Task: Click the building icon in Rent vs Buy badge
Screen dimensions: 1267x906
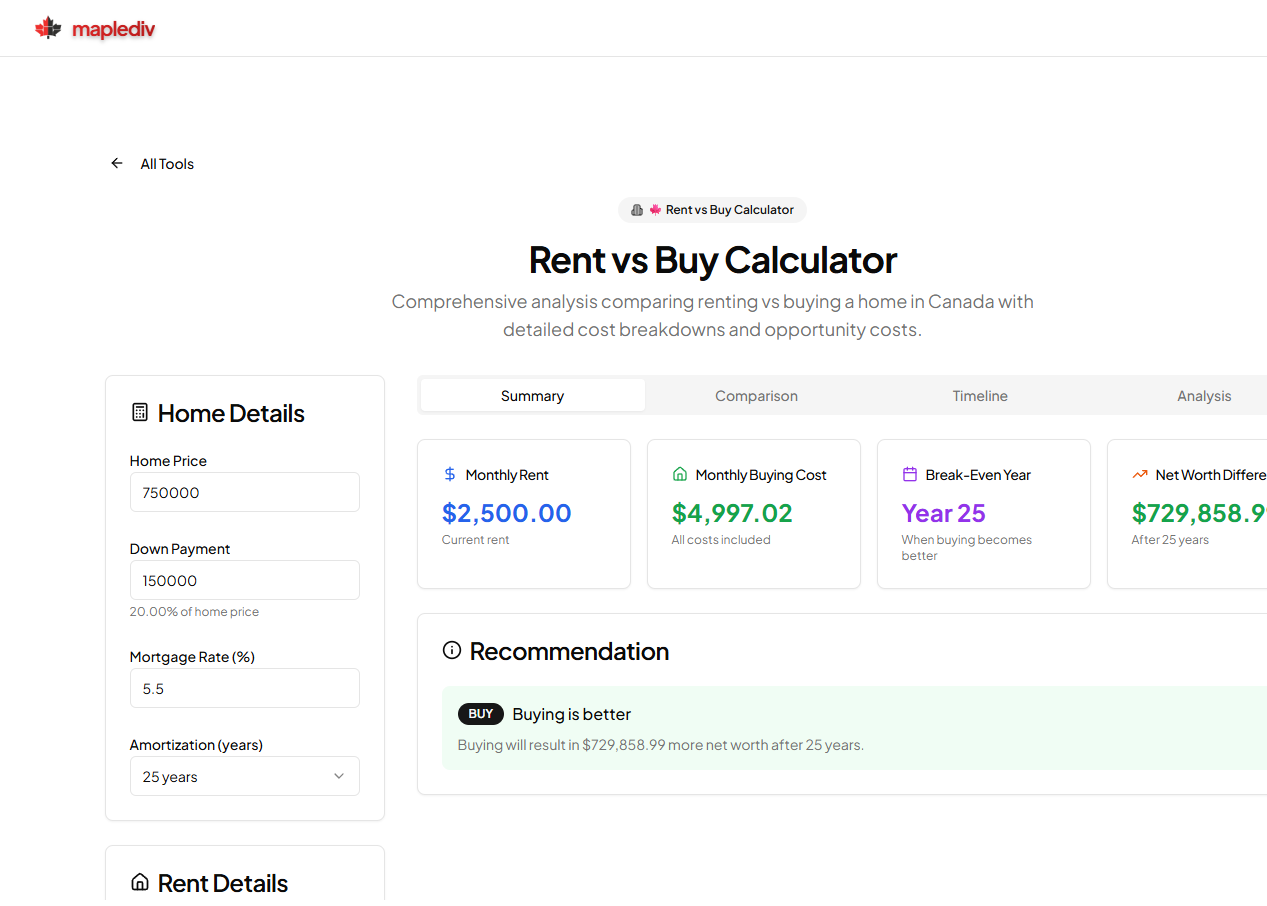Action: 637,210
